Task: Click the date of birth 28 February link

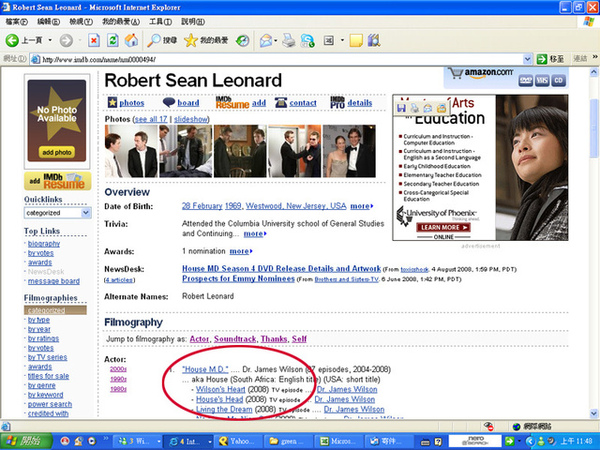Action: click(x=202, y=206)
